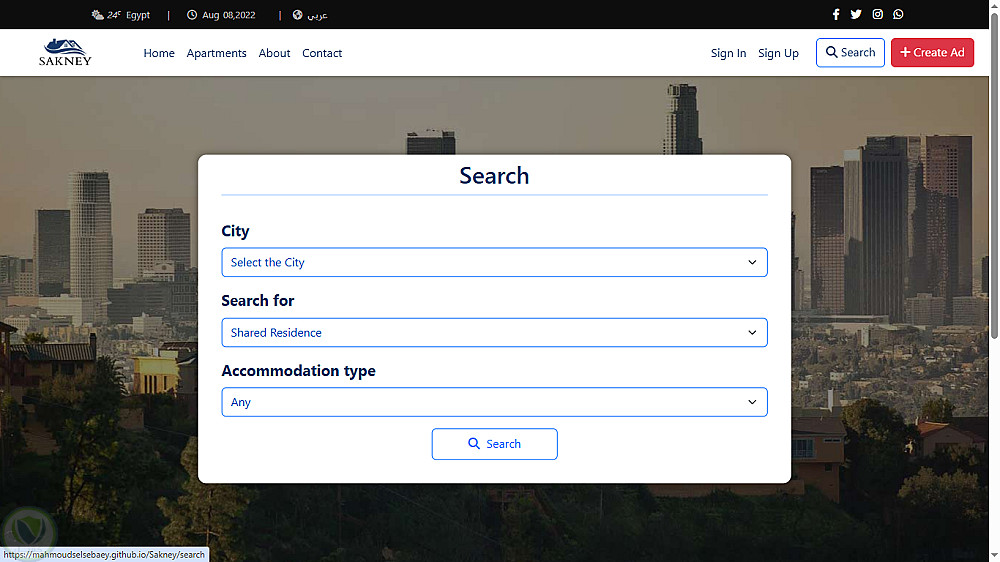Click the 24° Egypt weather text
The width and height of the screenshot is (1000, 562).
(128, 15)
